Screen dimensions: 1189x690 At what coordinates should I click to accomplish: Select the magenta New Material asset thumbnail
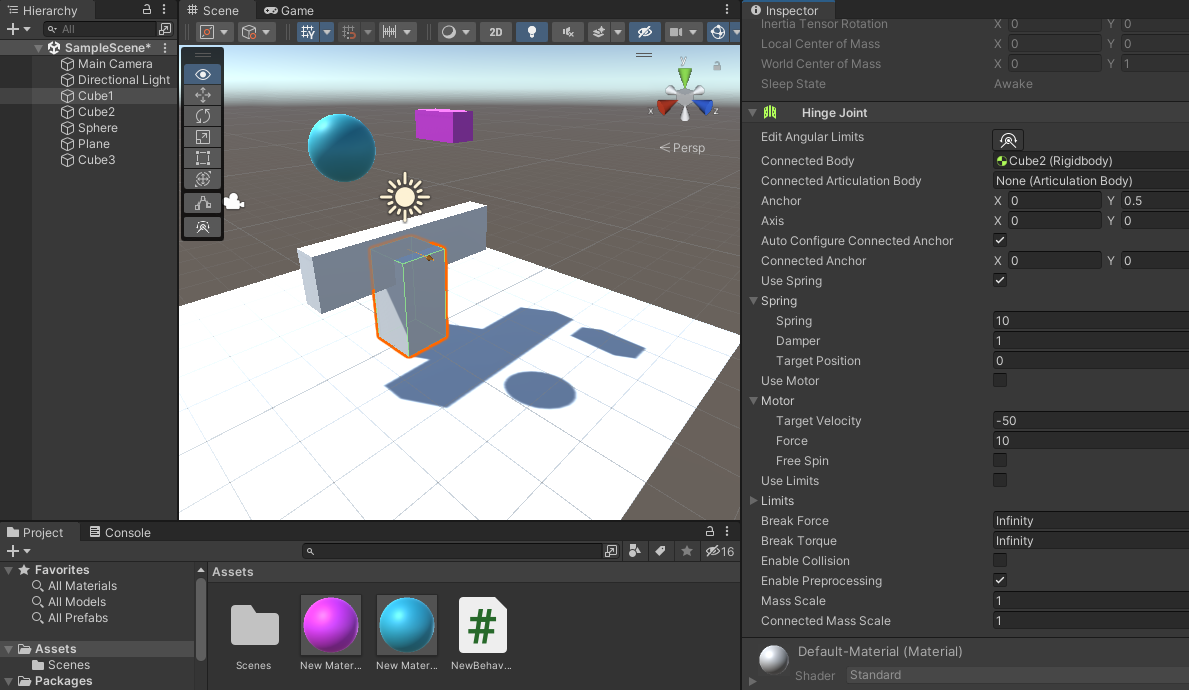tap(331, 625)
